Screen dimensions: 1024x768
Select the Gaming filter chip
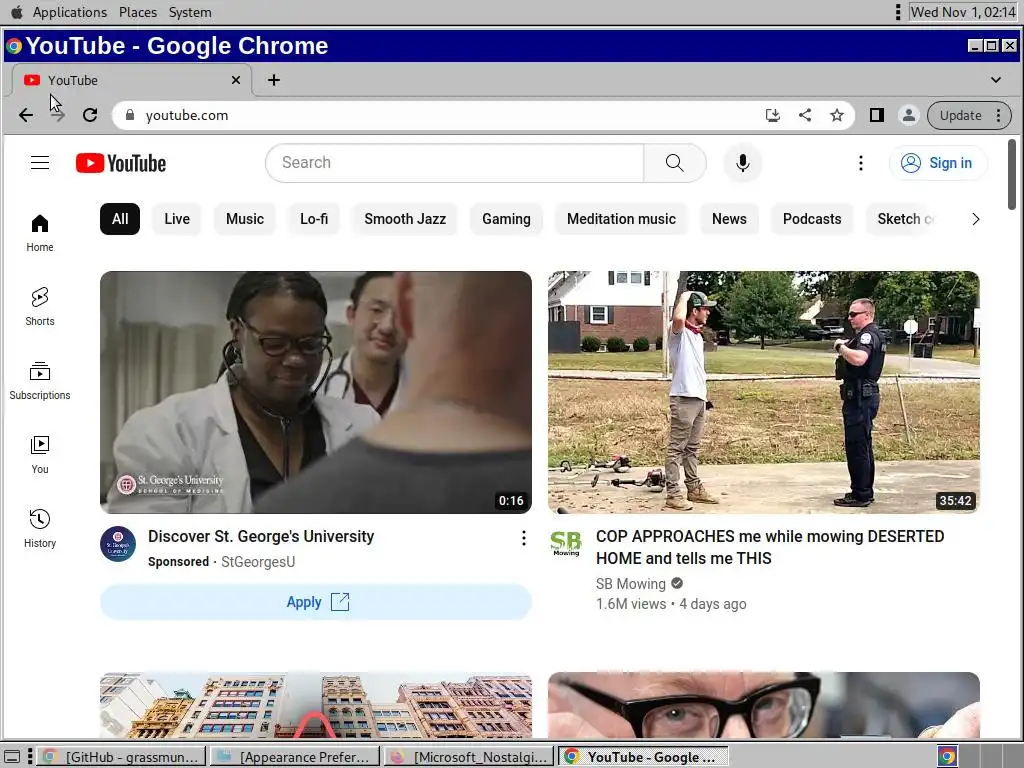point(506,219)
